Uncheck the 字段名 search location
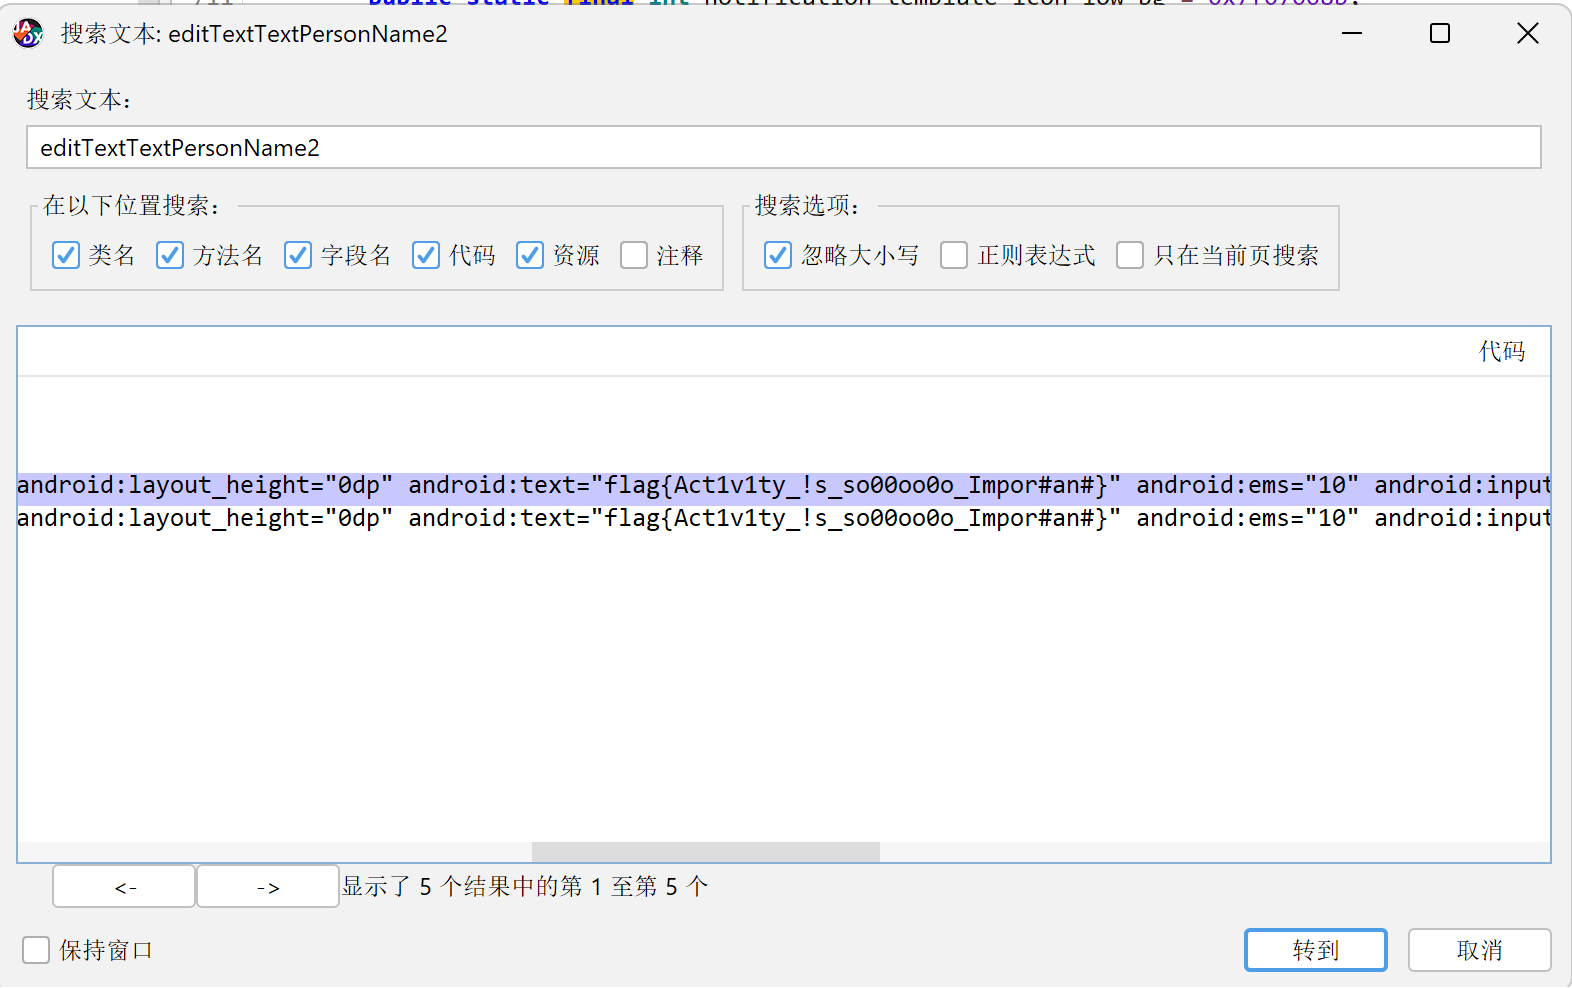The image size is (1572, 988). pos(298,256)
